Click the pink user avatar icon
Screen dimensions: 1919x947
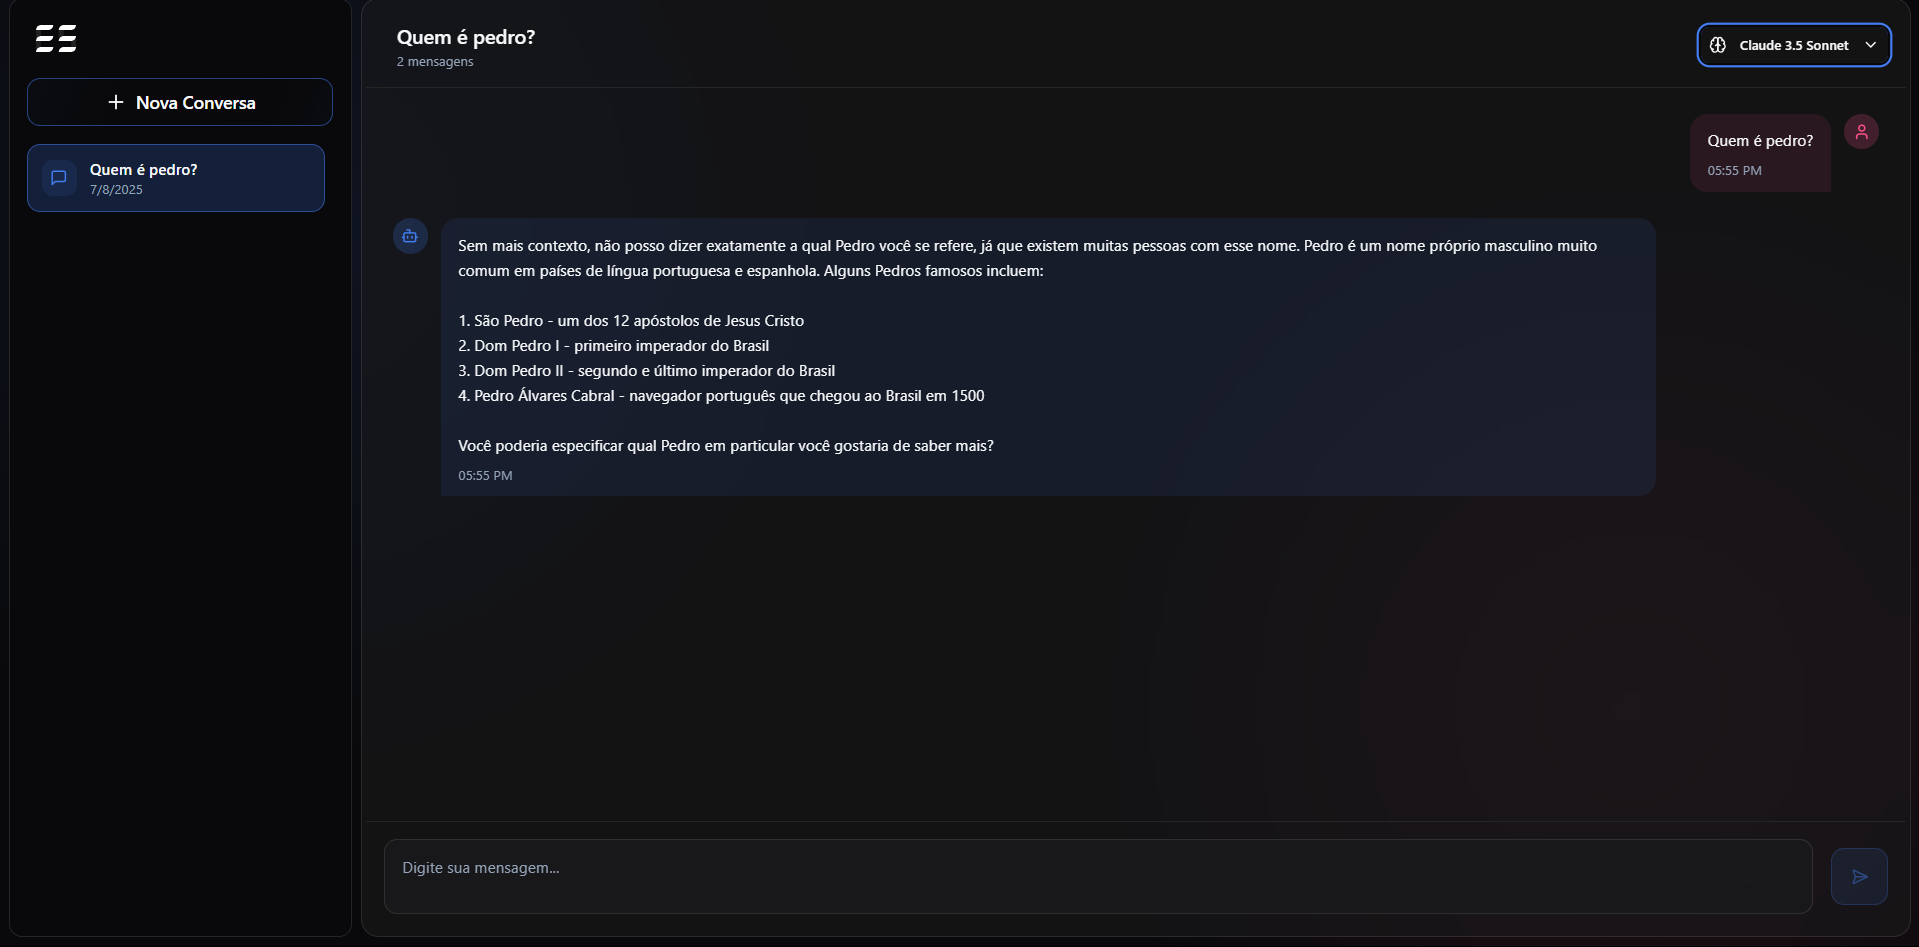click(x=1861, y=132)
